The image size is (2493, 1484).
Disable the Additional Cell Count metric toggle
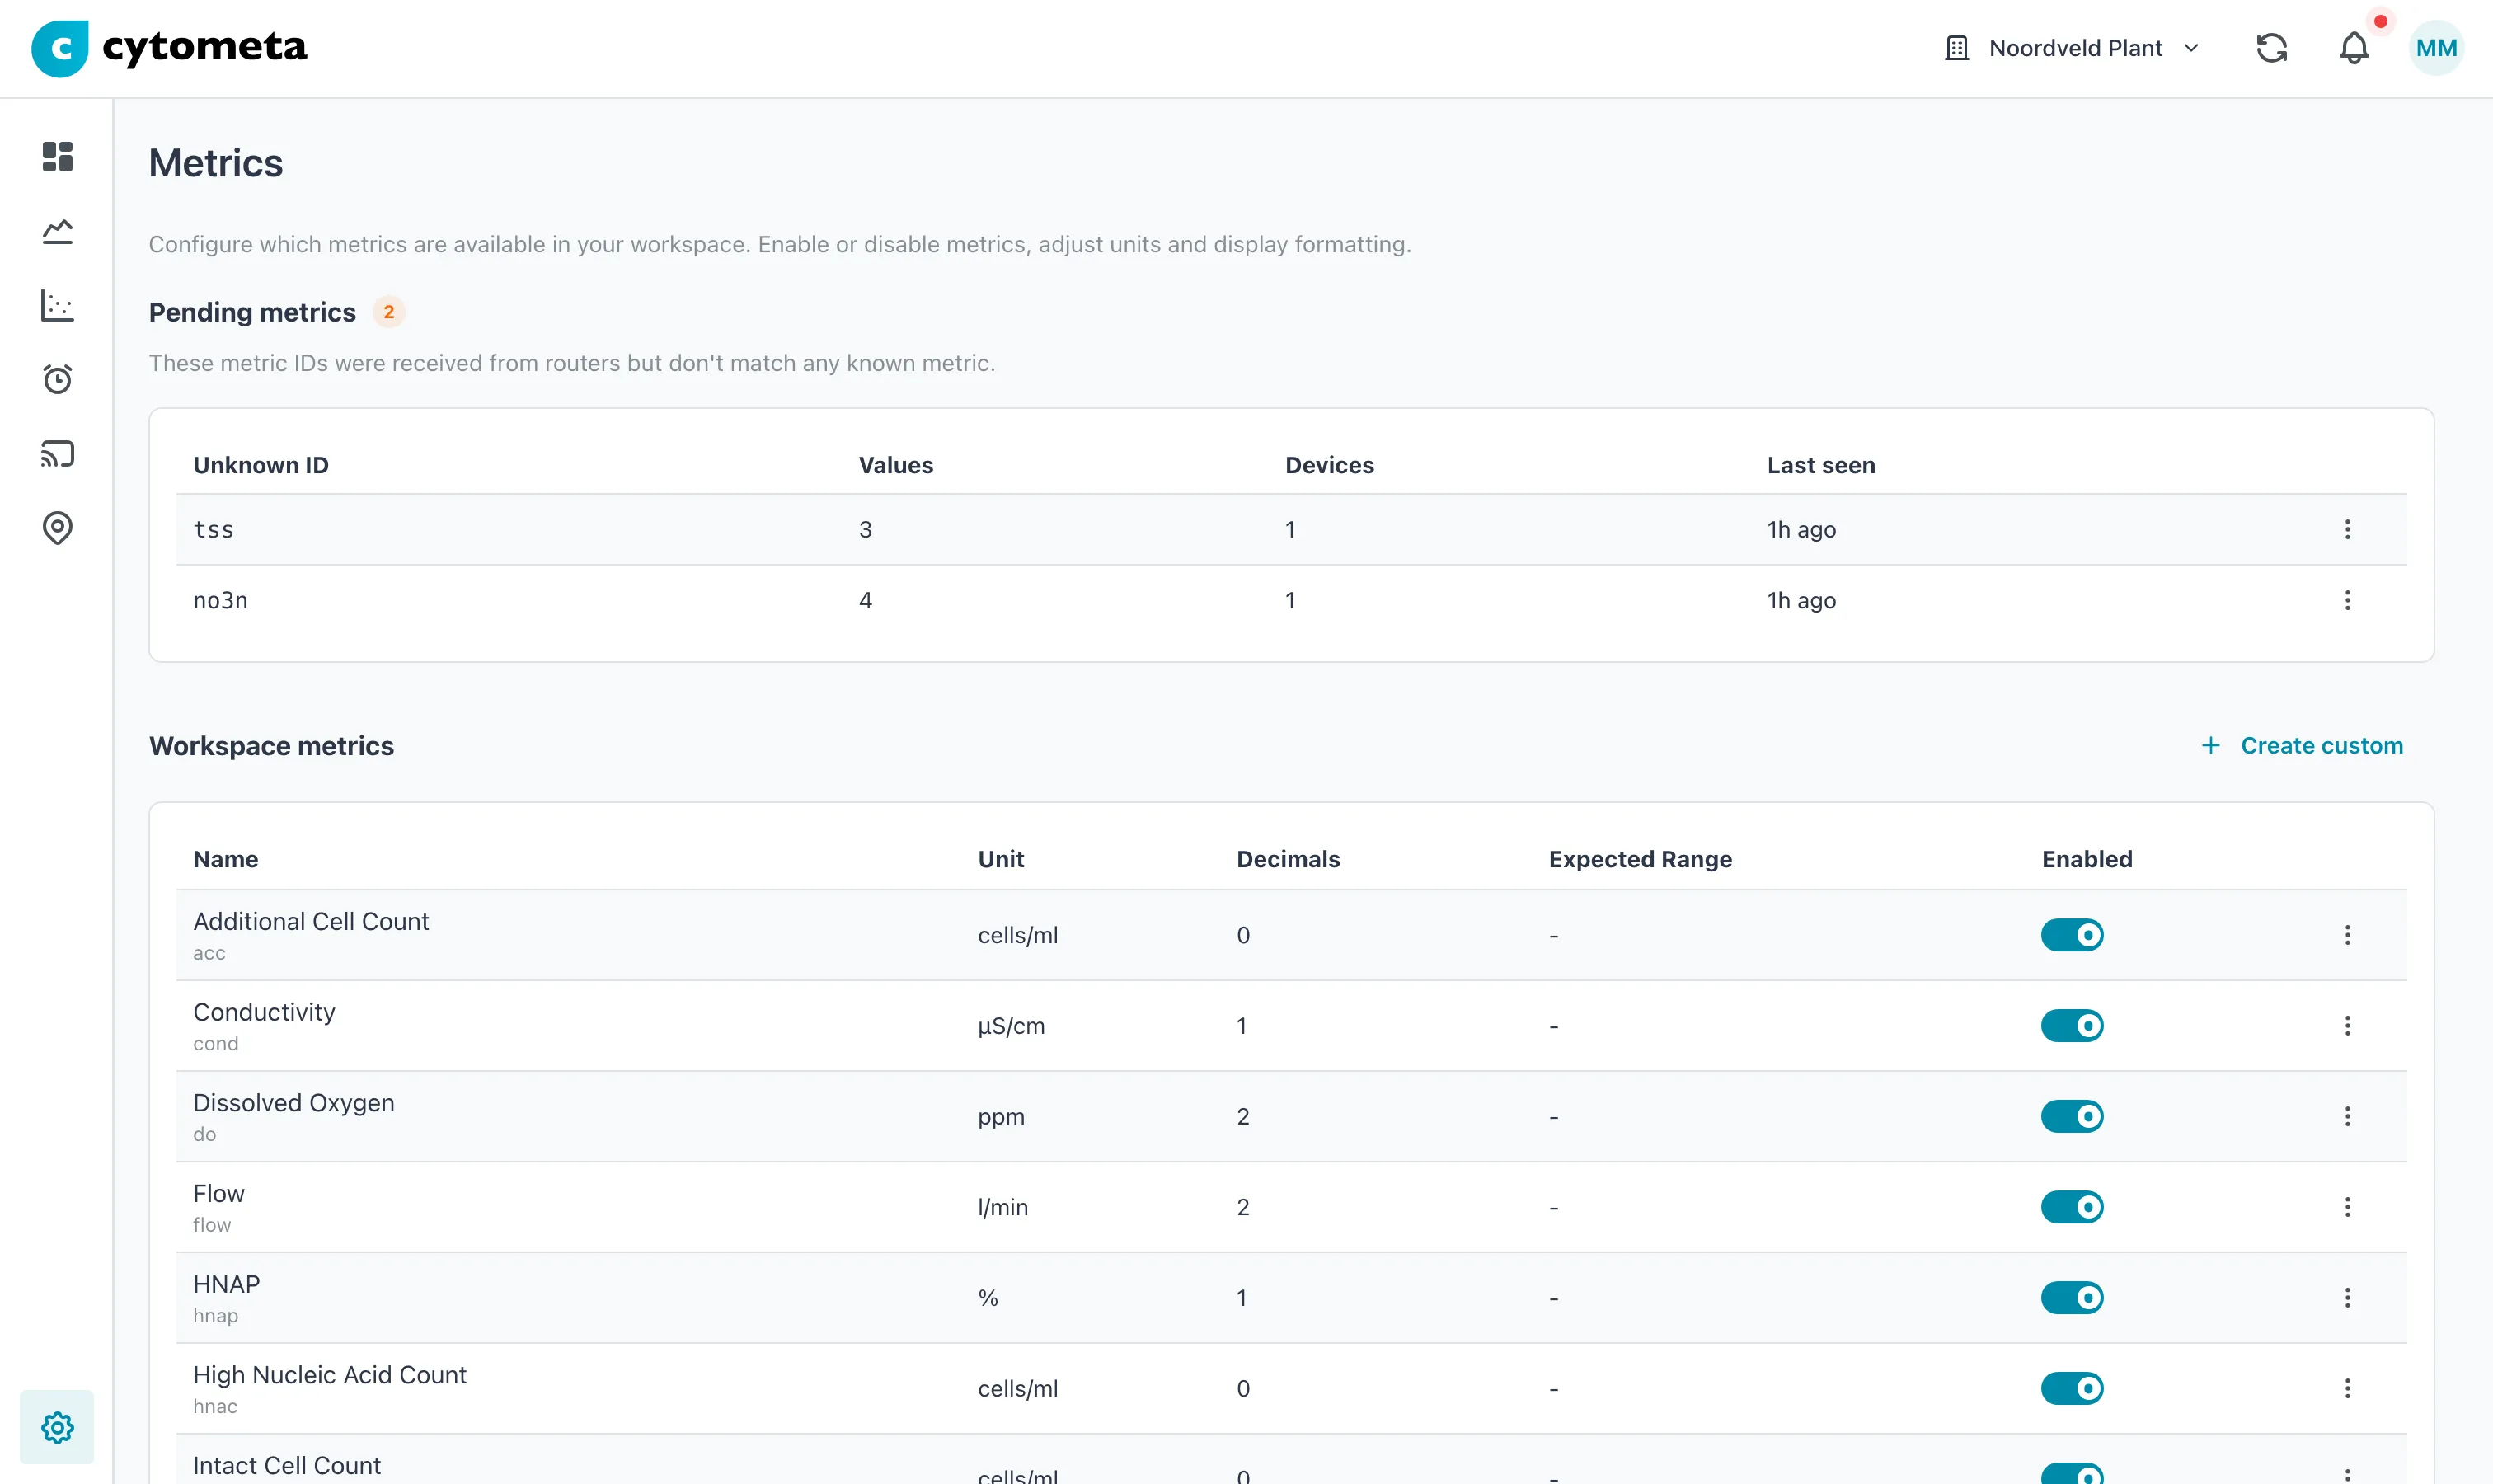2072,935
